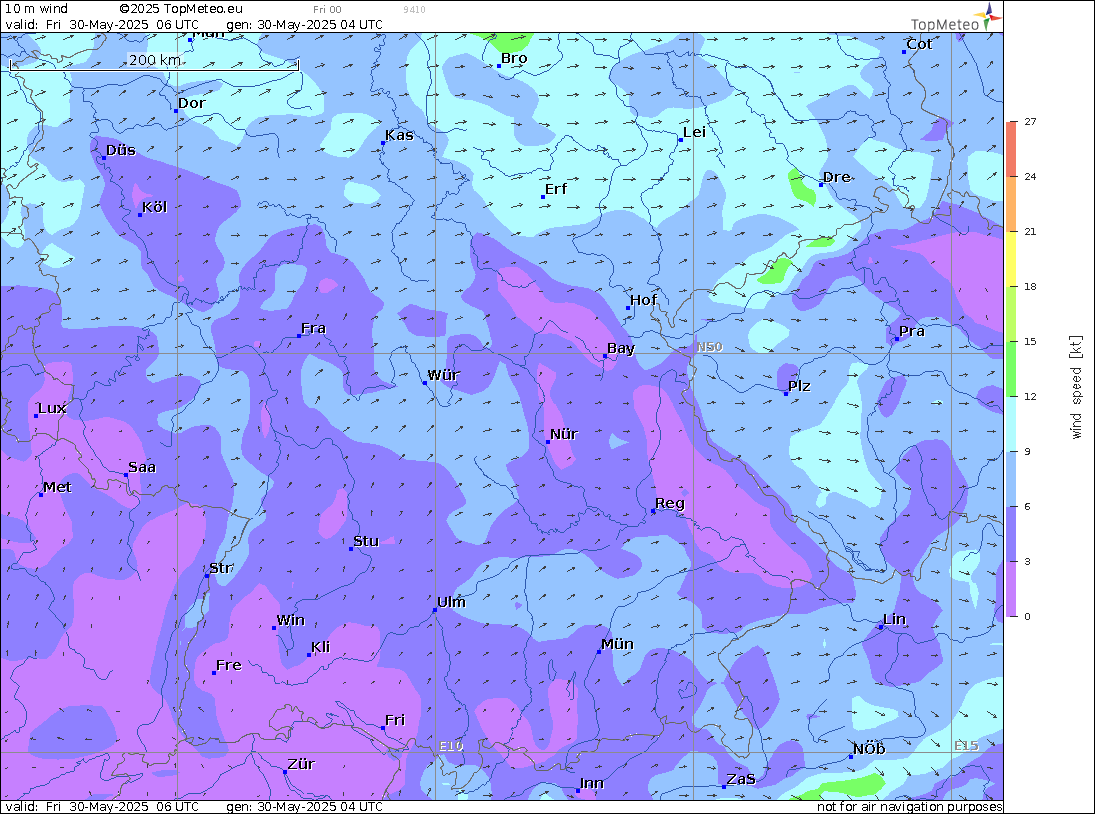Image resolution: width=1095 pixels, height=814 pixels.
Task: Click the TopMeteo brand name text
Action: 945,24
